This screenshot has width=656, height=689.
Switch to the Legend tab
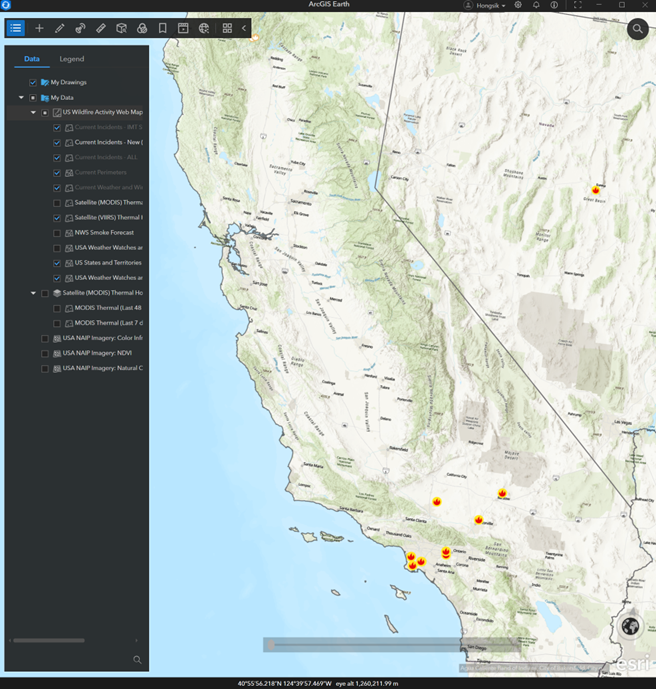coord(72,59)
